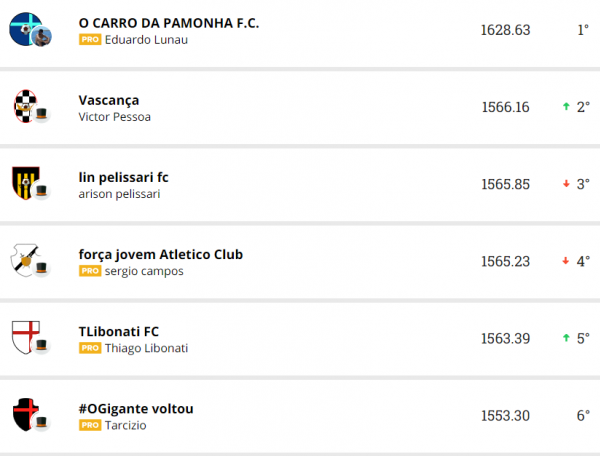Click TLibonati FC red cross shield
The height and width of the screenshot is (456, 600).
(26, 337)
